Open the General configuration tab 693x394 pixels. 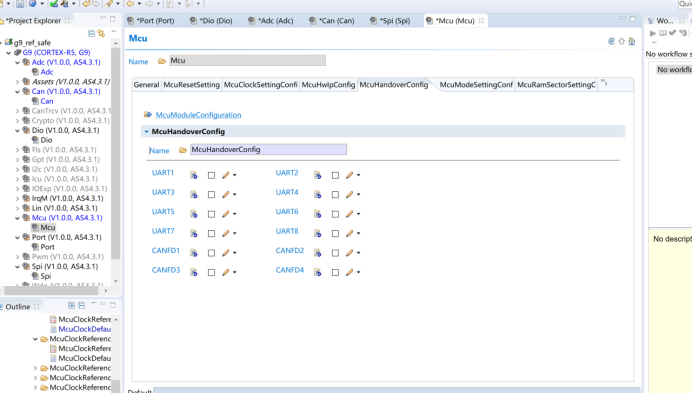coord(146,84)
